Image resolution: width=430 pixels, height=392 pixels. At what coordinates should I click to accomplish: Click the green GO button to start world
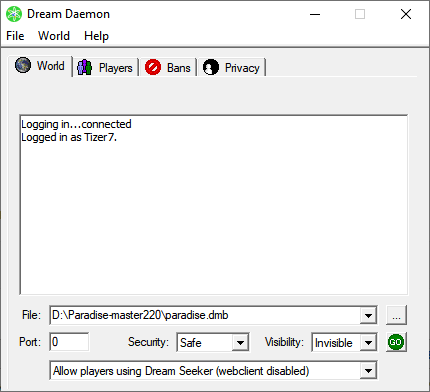point(396,342)
